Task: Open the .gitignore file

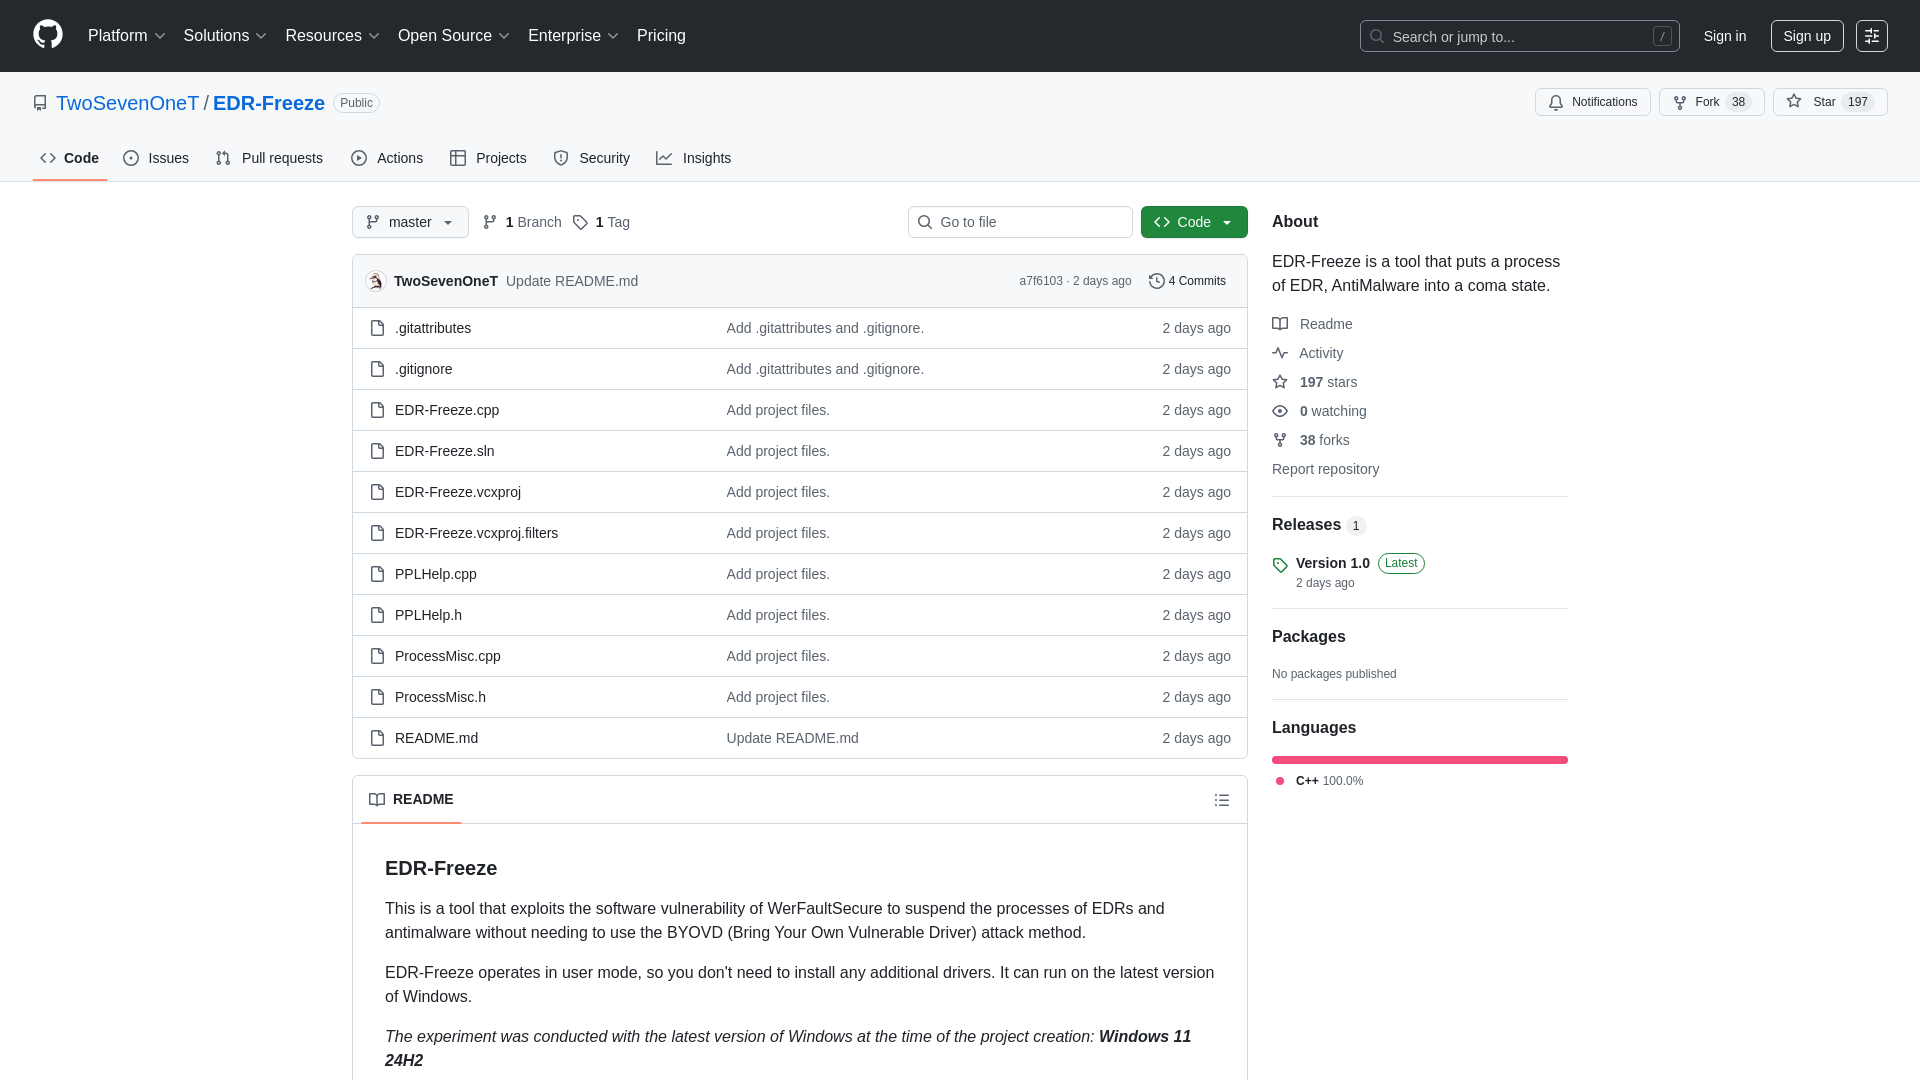Action: (423, 369)
